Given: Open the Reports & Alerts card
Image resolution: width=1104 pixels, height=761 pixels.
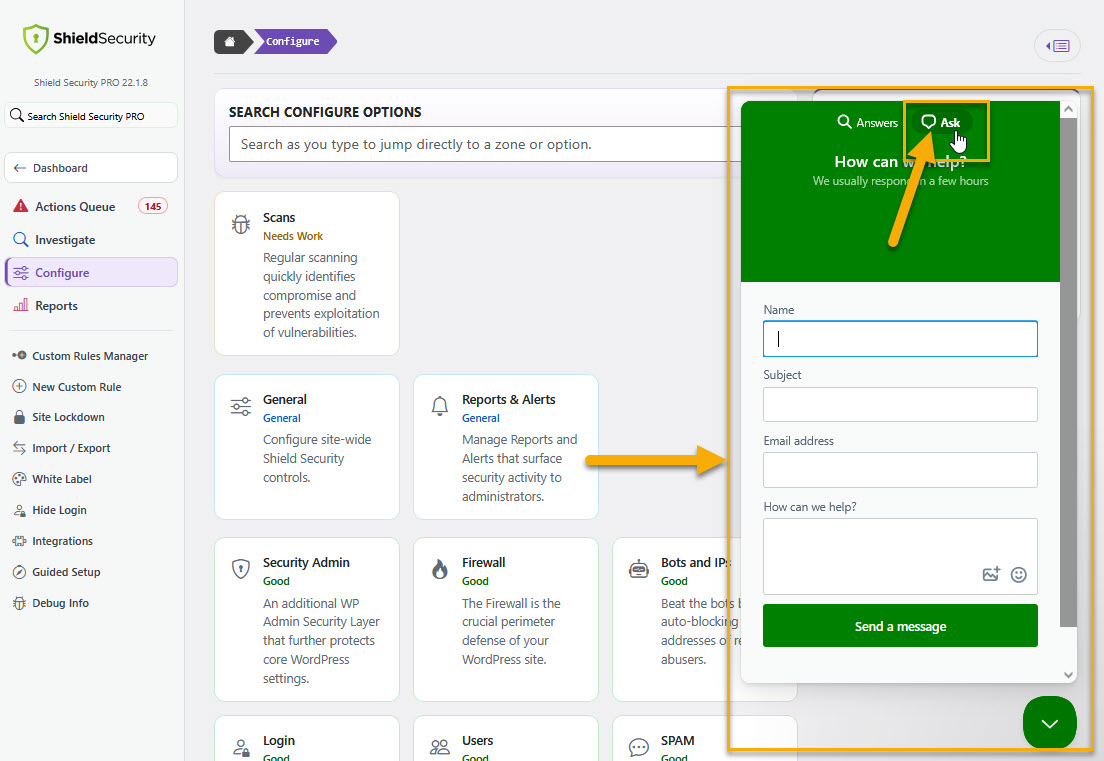Looking at the screenshot, I should click(x=506, y=447).
